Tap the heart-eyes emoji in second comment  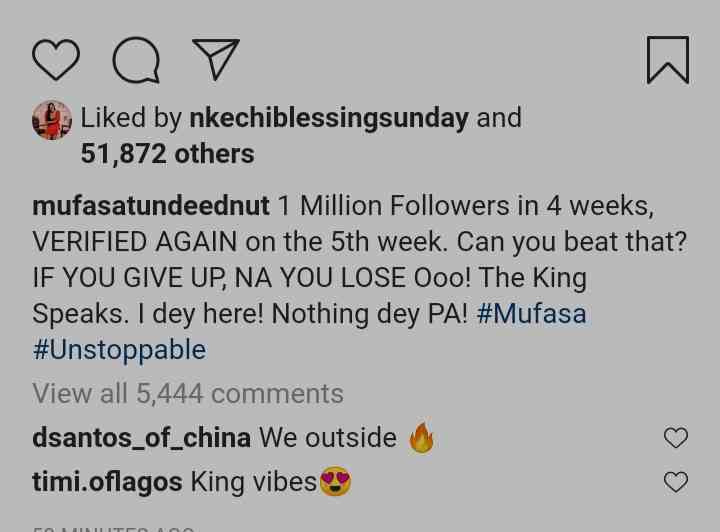pos(336,482)
